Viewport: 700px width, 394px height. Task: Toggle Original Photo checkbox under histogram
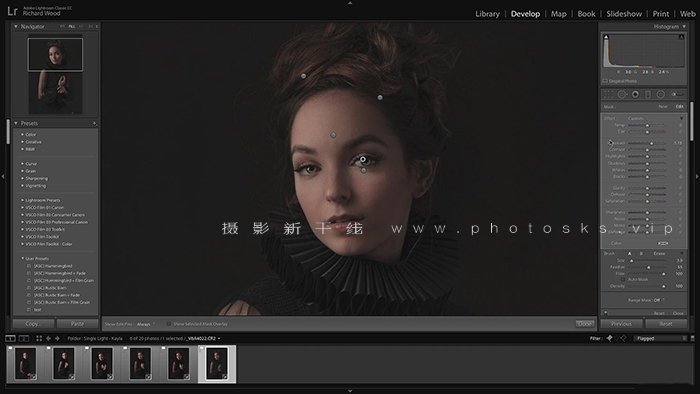(605, 81)
